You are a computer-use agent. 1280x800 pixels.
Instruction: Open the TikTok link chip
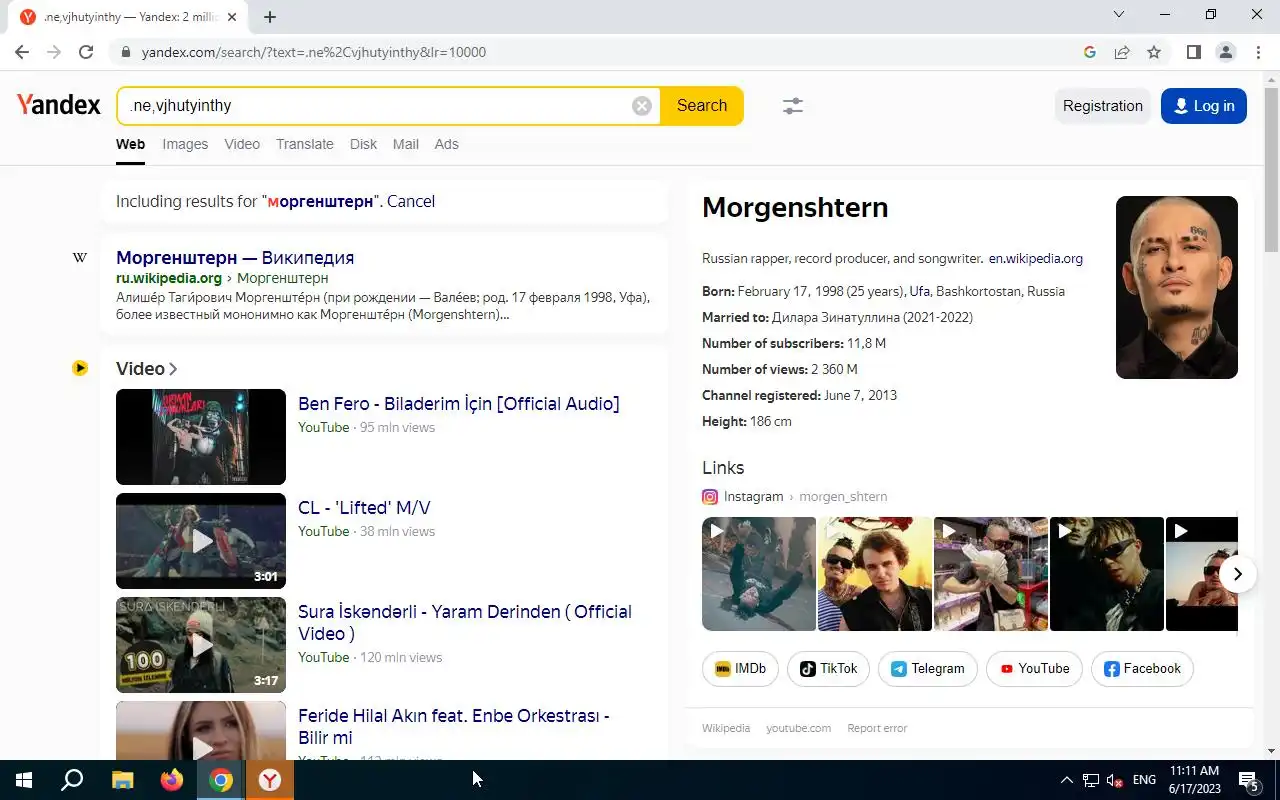[x=828, y=669]
